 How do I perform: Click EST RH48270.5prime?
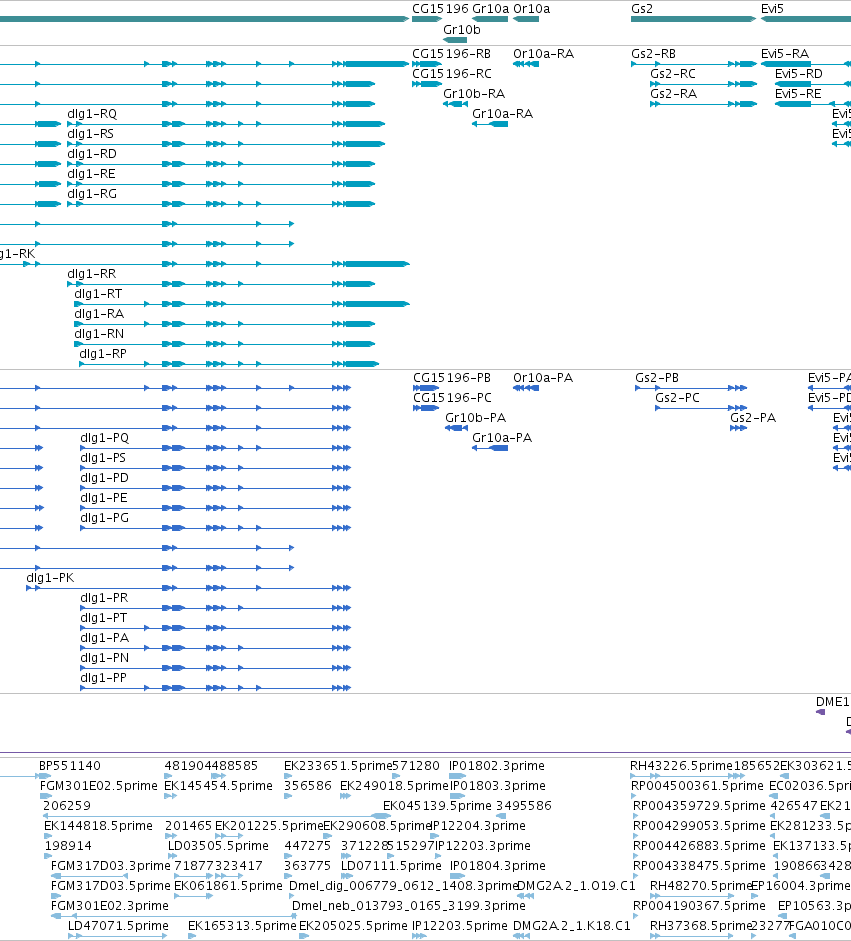tap(701, 886)
